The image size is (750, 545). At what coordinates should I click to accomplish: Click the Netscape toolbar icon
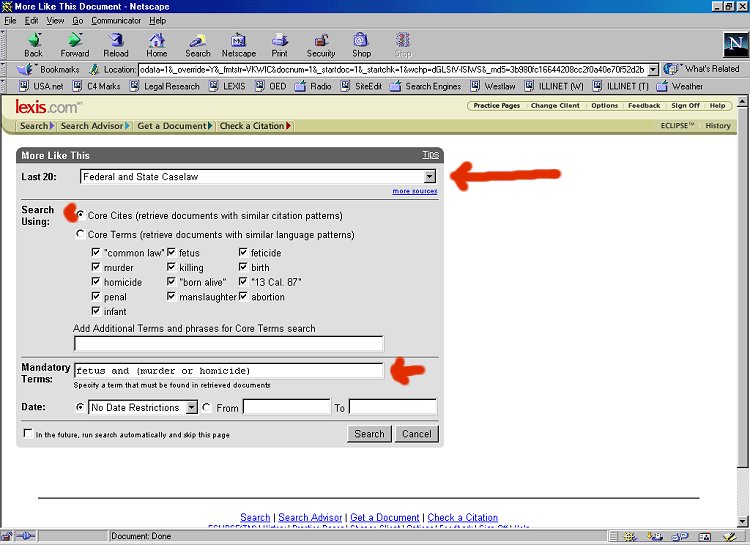[239, 45]
